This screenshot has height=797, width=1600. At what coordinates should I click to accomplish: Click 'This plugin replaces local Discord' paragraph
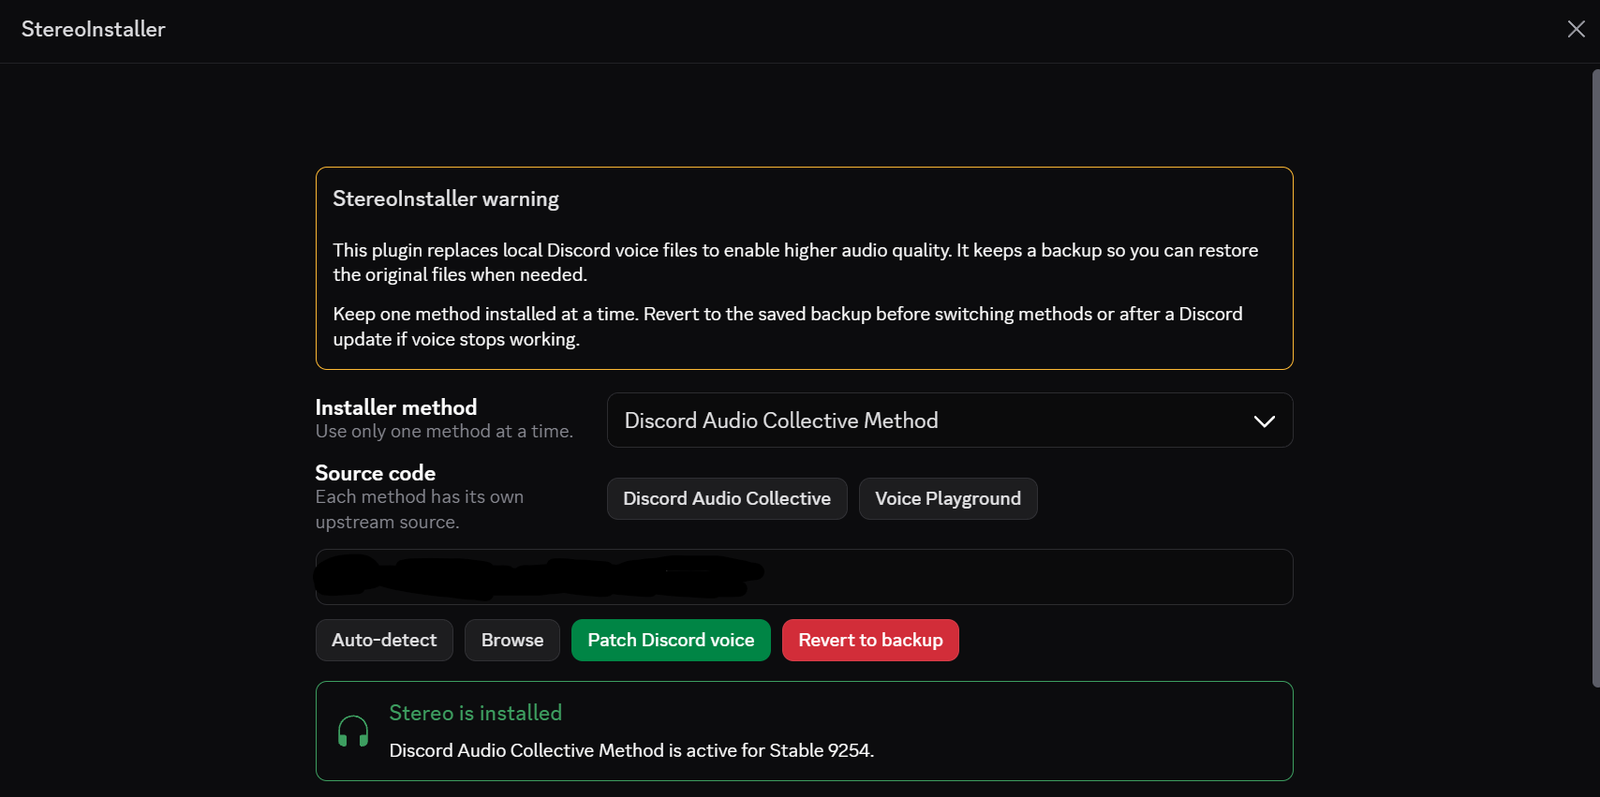(795, 262)
